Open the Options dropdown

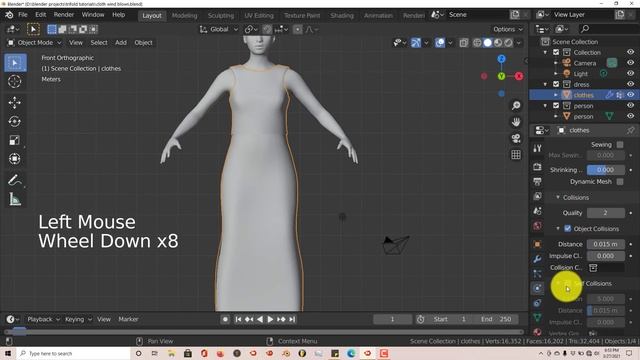[x=507, y=29]
